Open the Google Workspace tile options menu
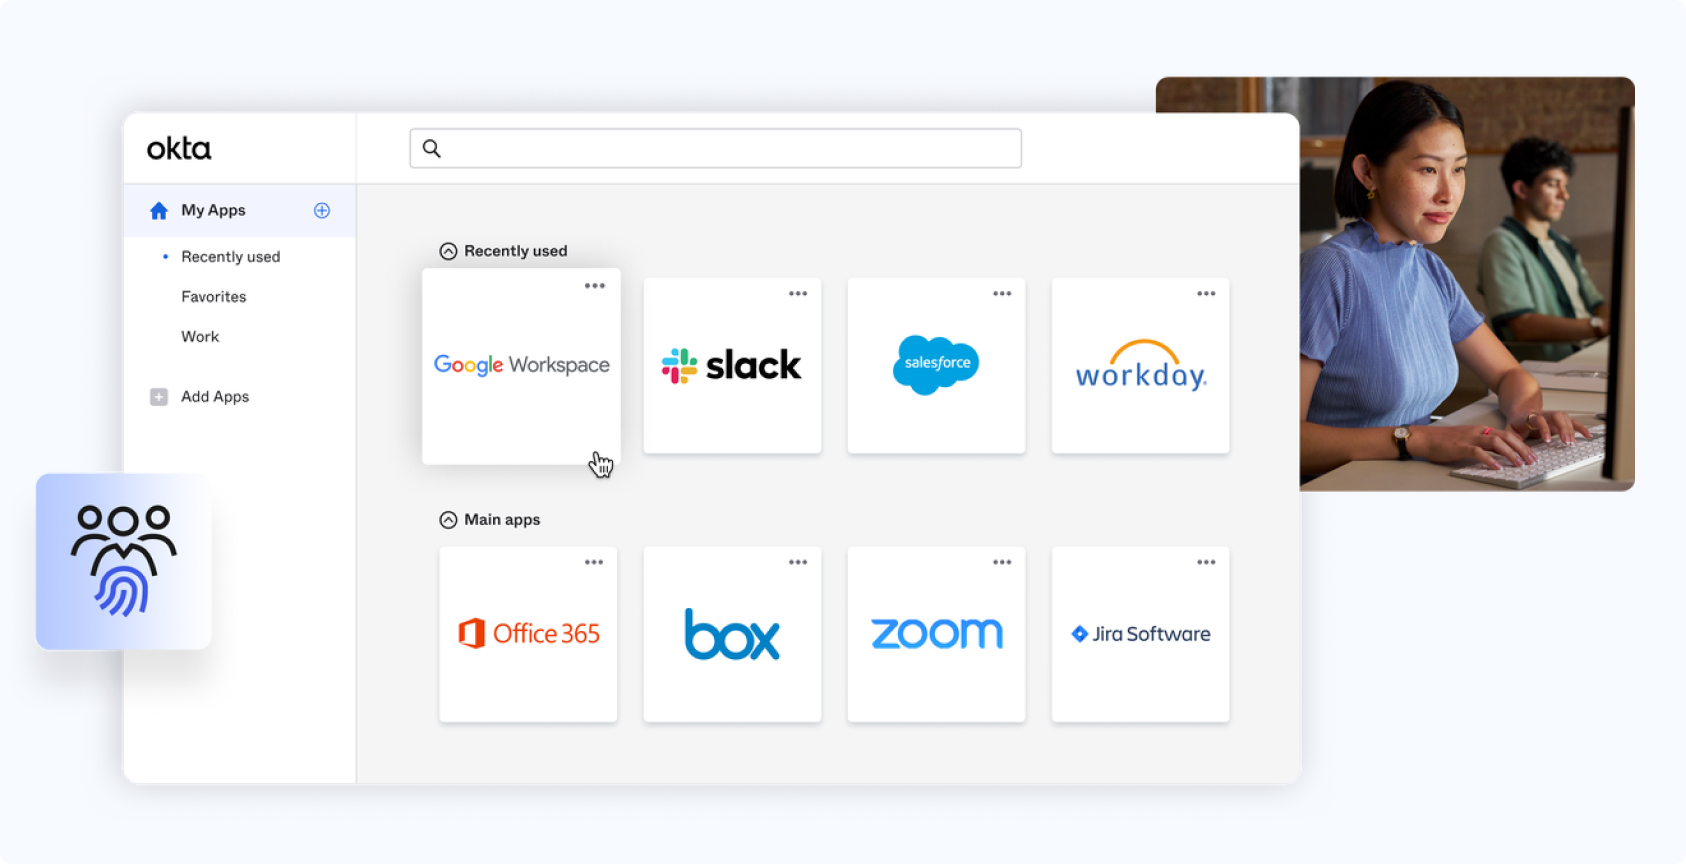Image resolution: width=1686 pixels, height=864 pixels. pos(595,286)
